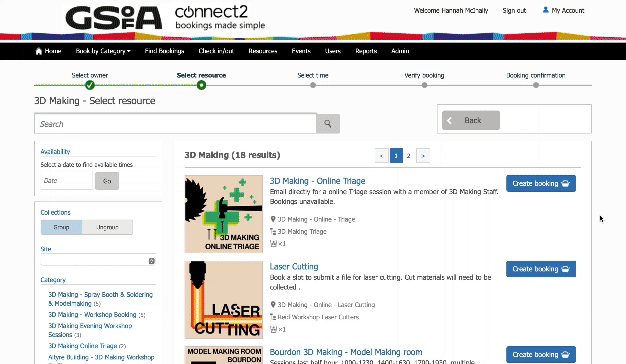Screen dimensions: 626x364
Task: Go to next results page arrow
Action: 423,156
